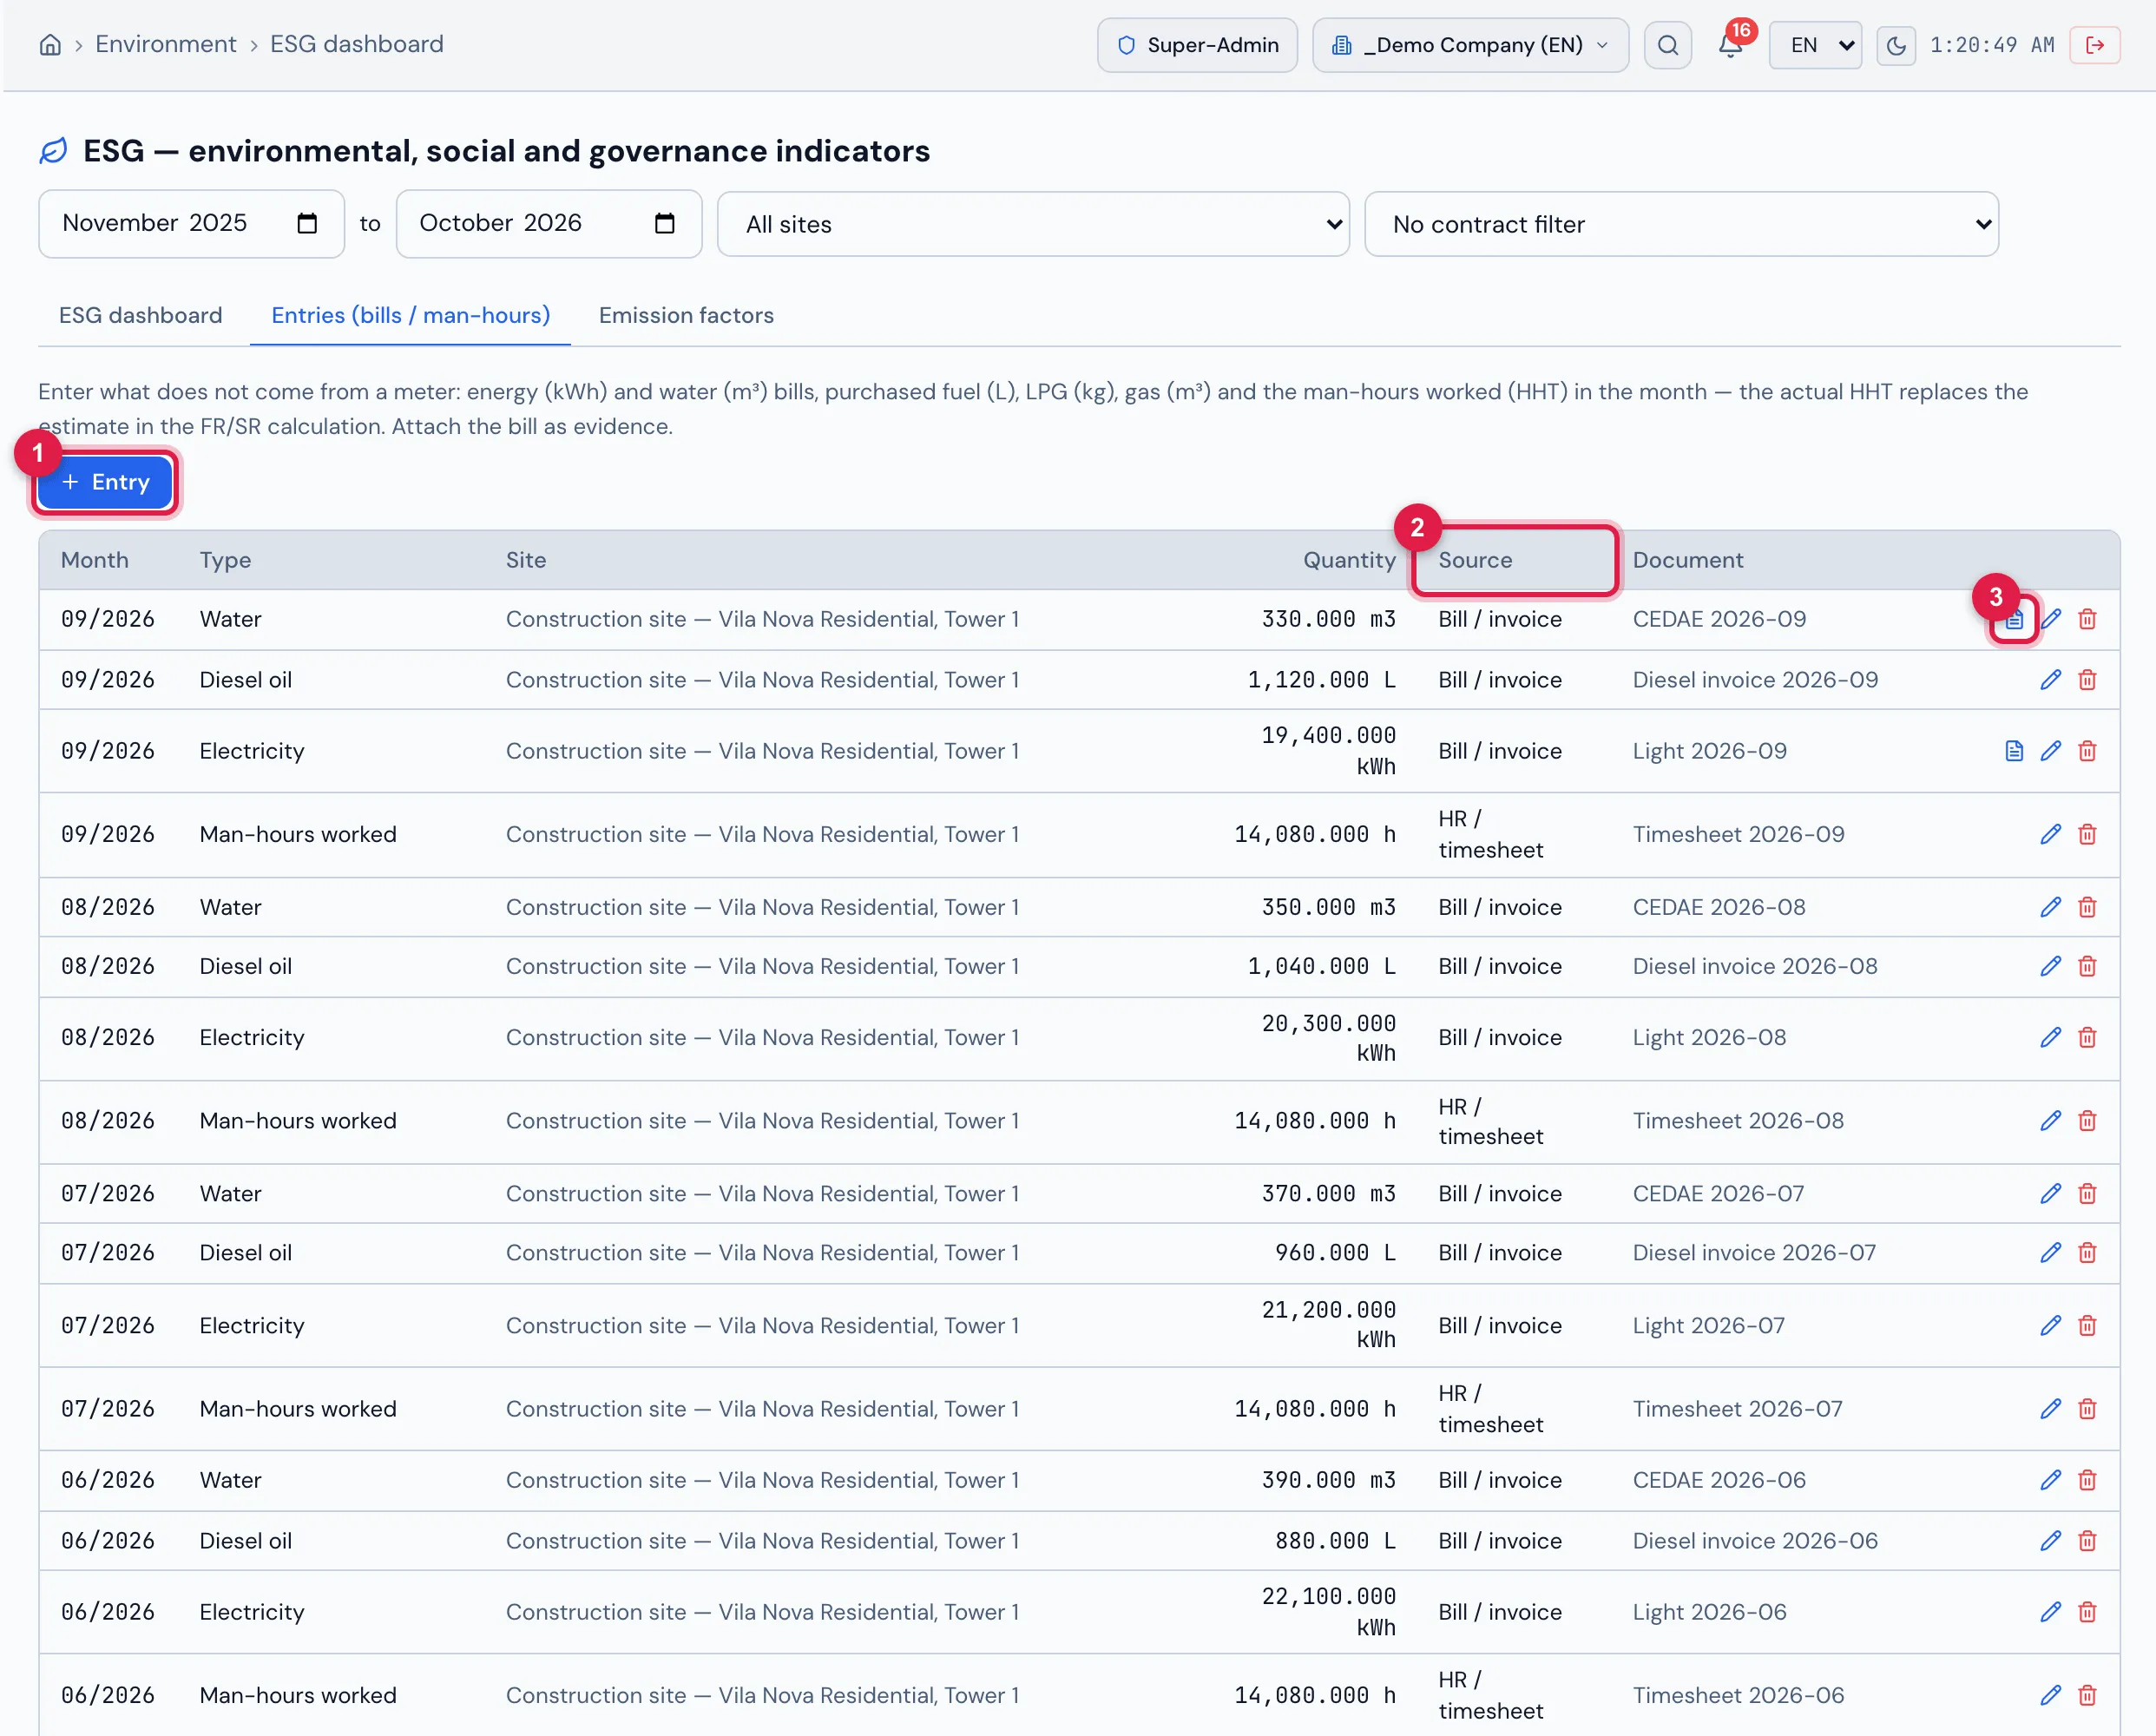This screenshot has height=1736, width=2156.
Task: Delete the Light 2026-09 entry
Action: point(2087,751)
